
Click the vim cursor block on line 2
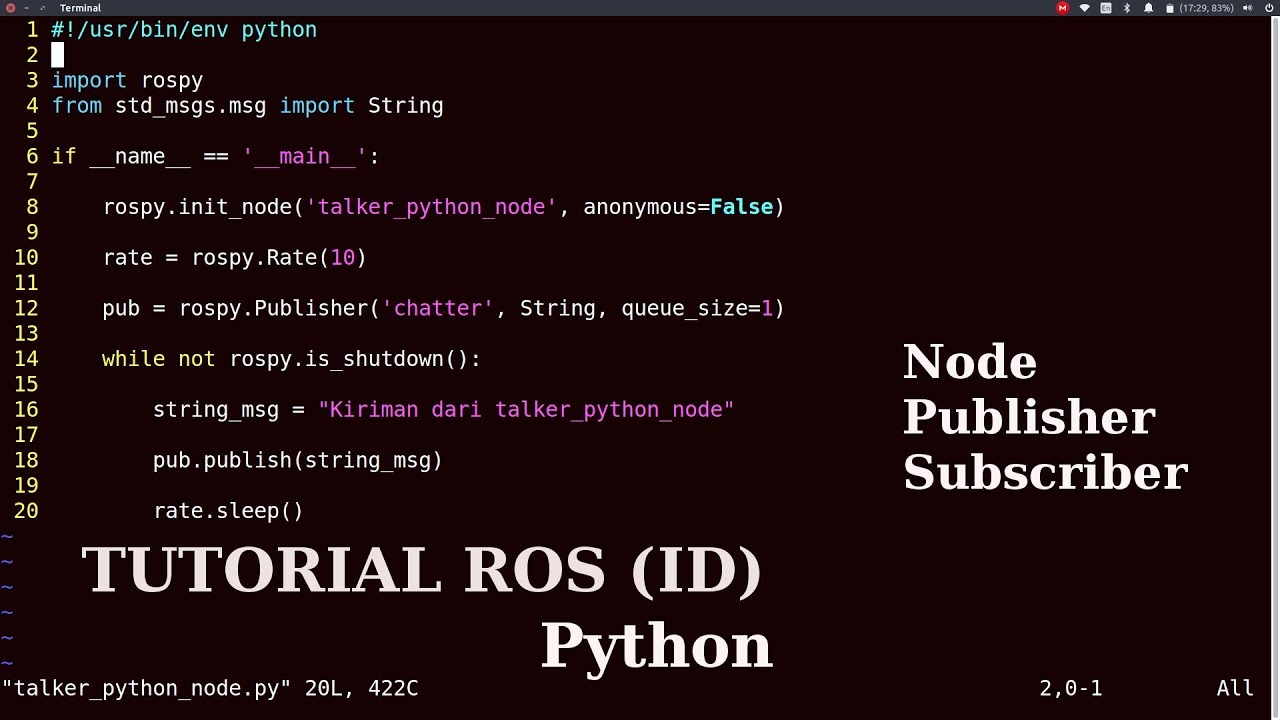point(57,55)
